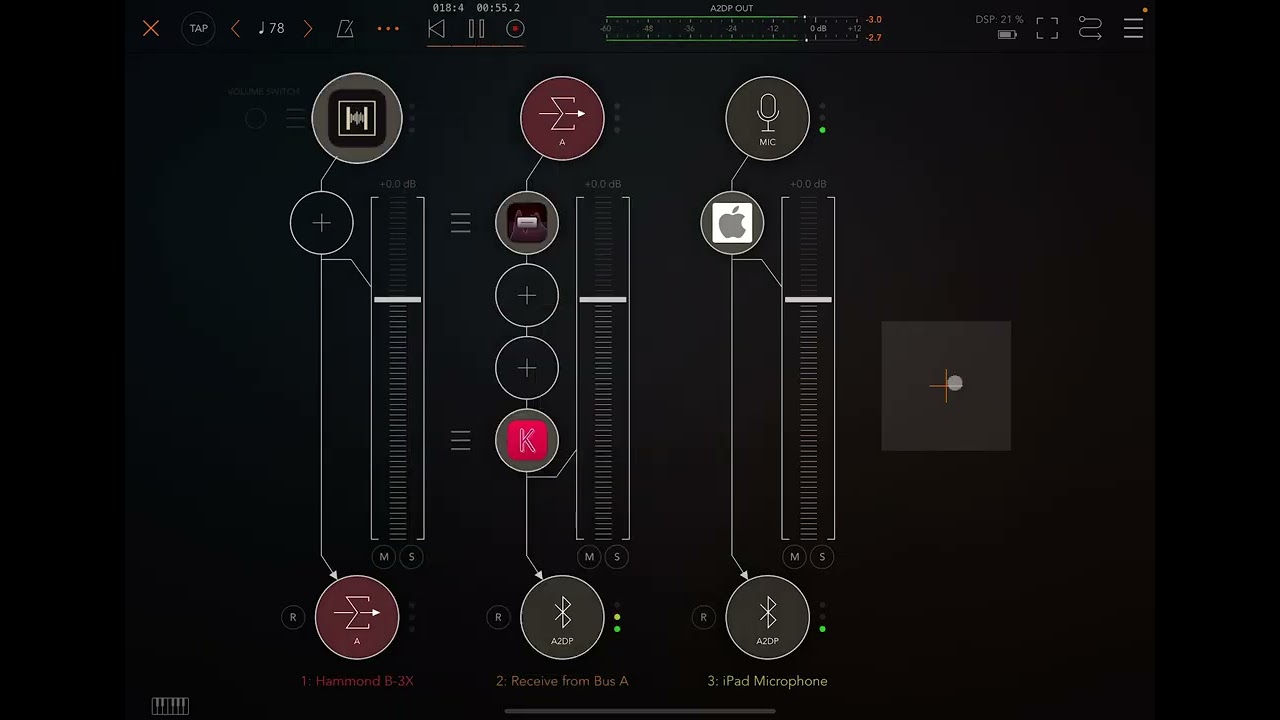Open A2DP output node of iPad Microphone channel
Viewport: 1280px width, 720px height.
pos(767,617)
